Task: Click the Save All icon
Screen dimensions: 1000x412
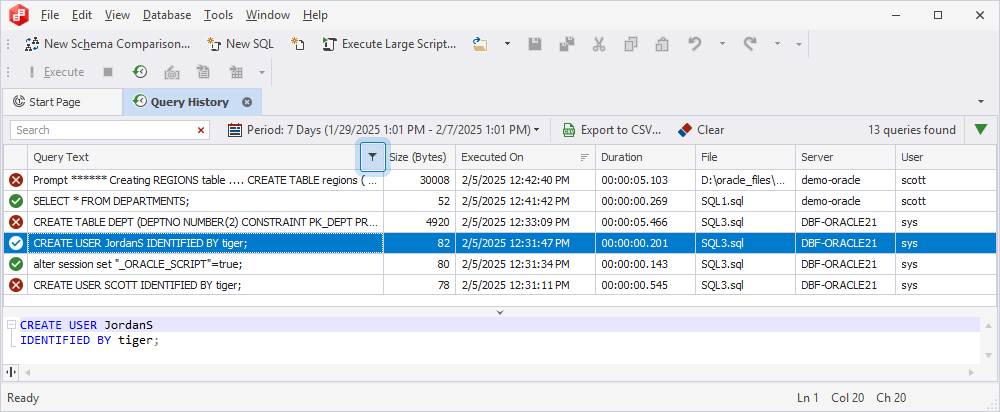Action: 567,44
